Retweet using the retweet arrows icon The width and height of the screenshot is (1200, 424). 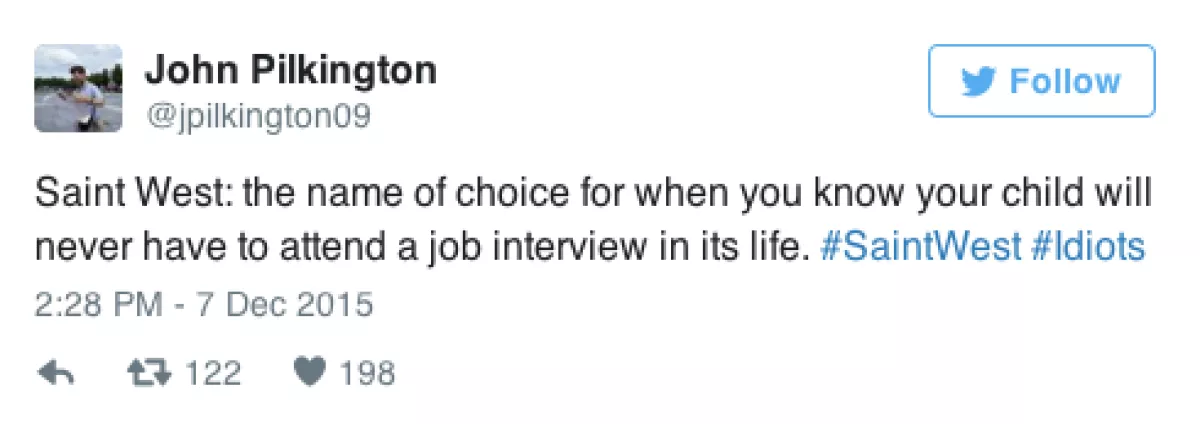(150, 374)
